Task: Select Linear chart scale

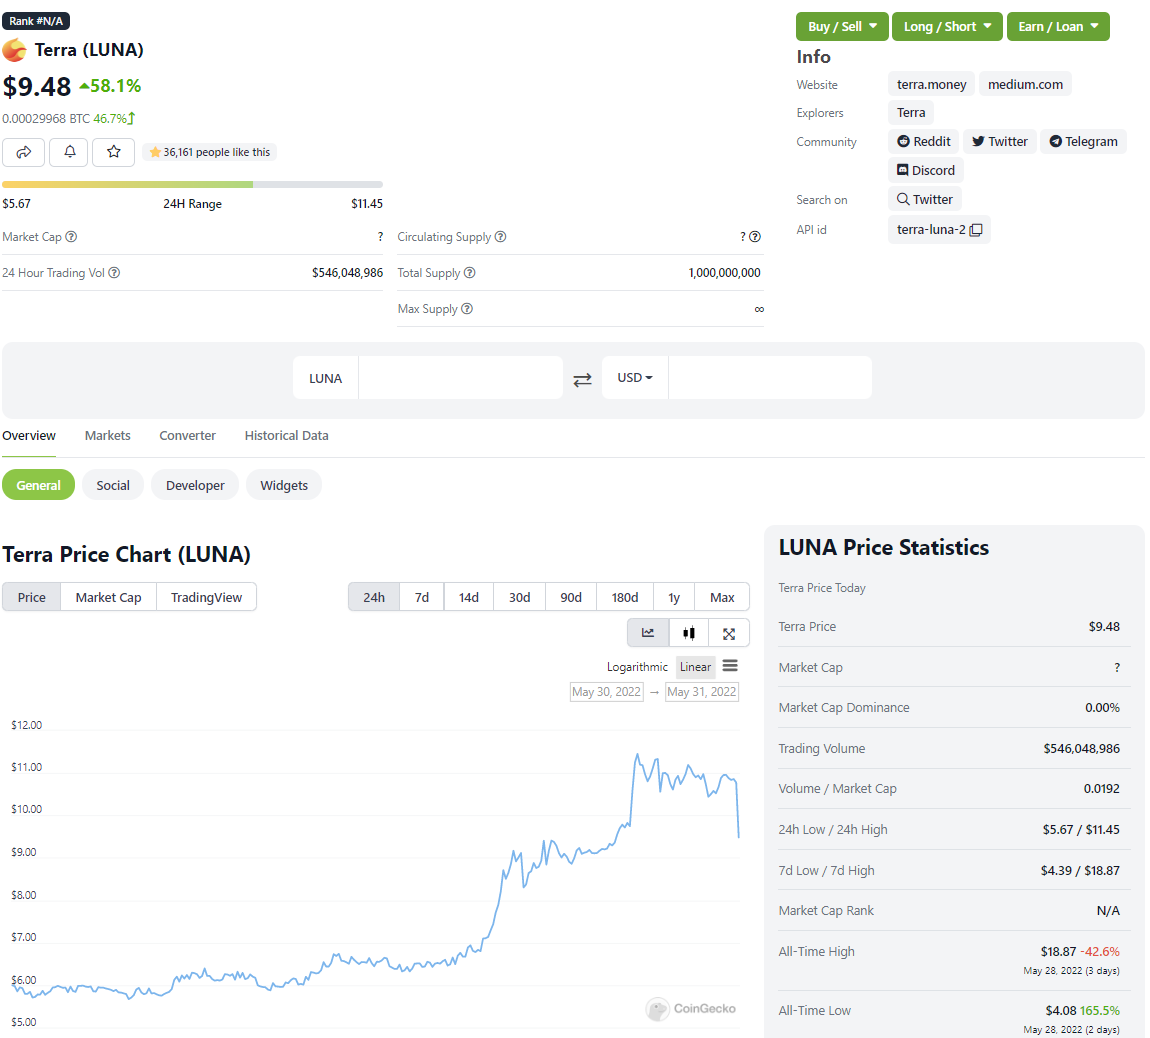Action: click(695, 667)
